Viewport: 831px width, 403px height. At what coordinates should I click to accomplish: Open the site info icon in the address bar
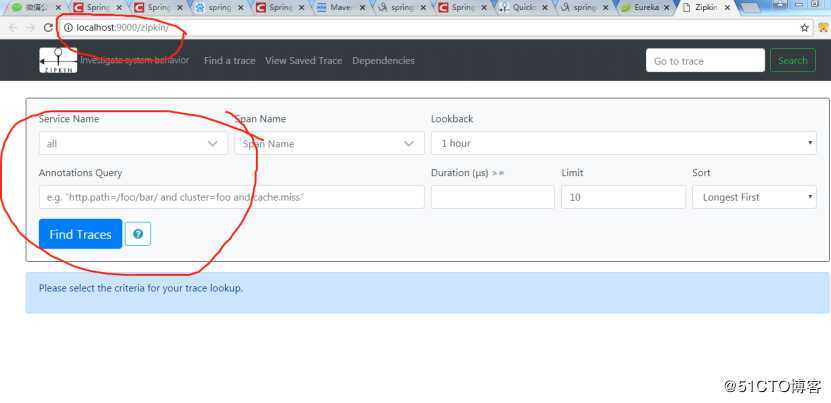68,28
